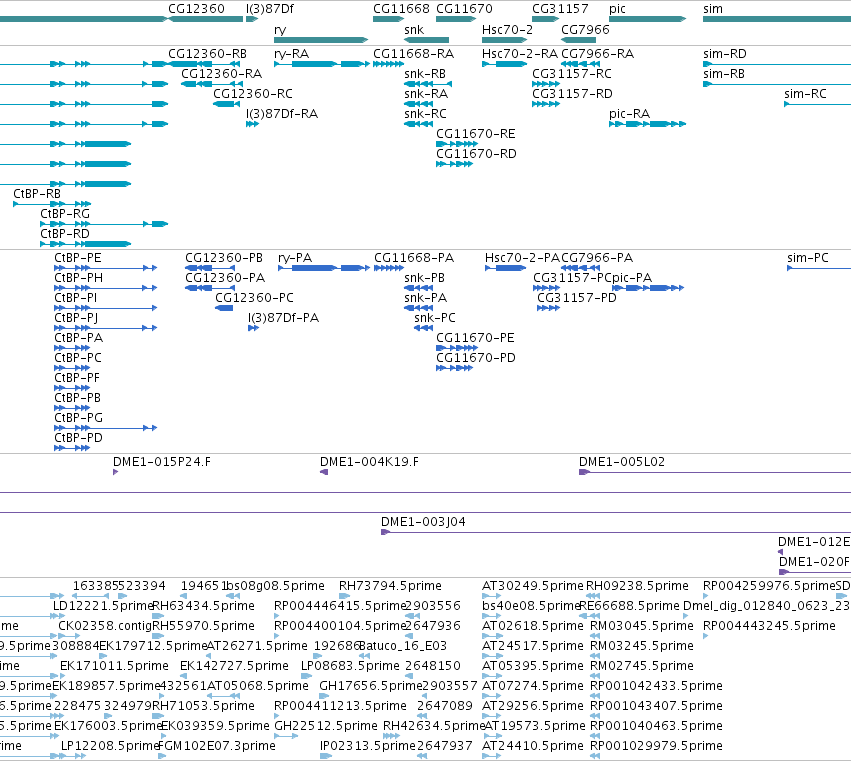The image size is (851, 761).
Task: Click the CG7966 gene bar
Action: point(578,40)
